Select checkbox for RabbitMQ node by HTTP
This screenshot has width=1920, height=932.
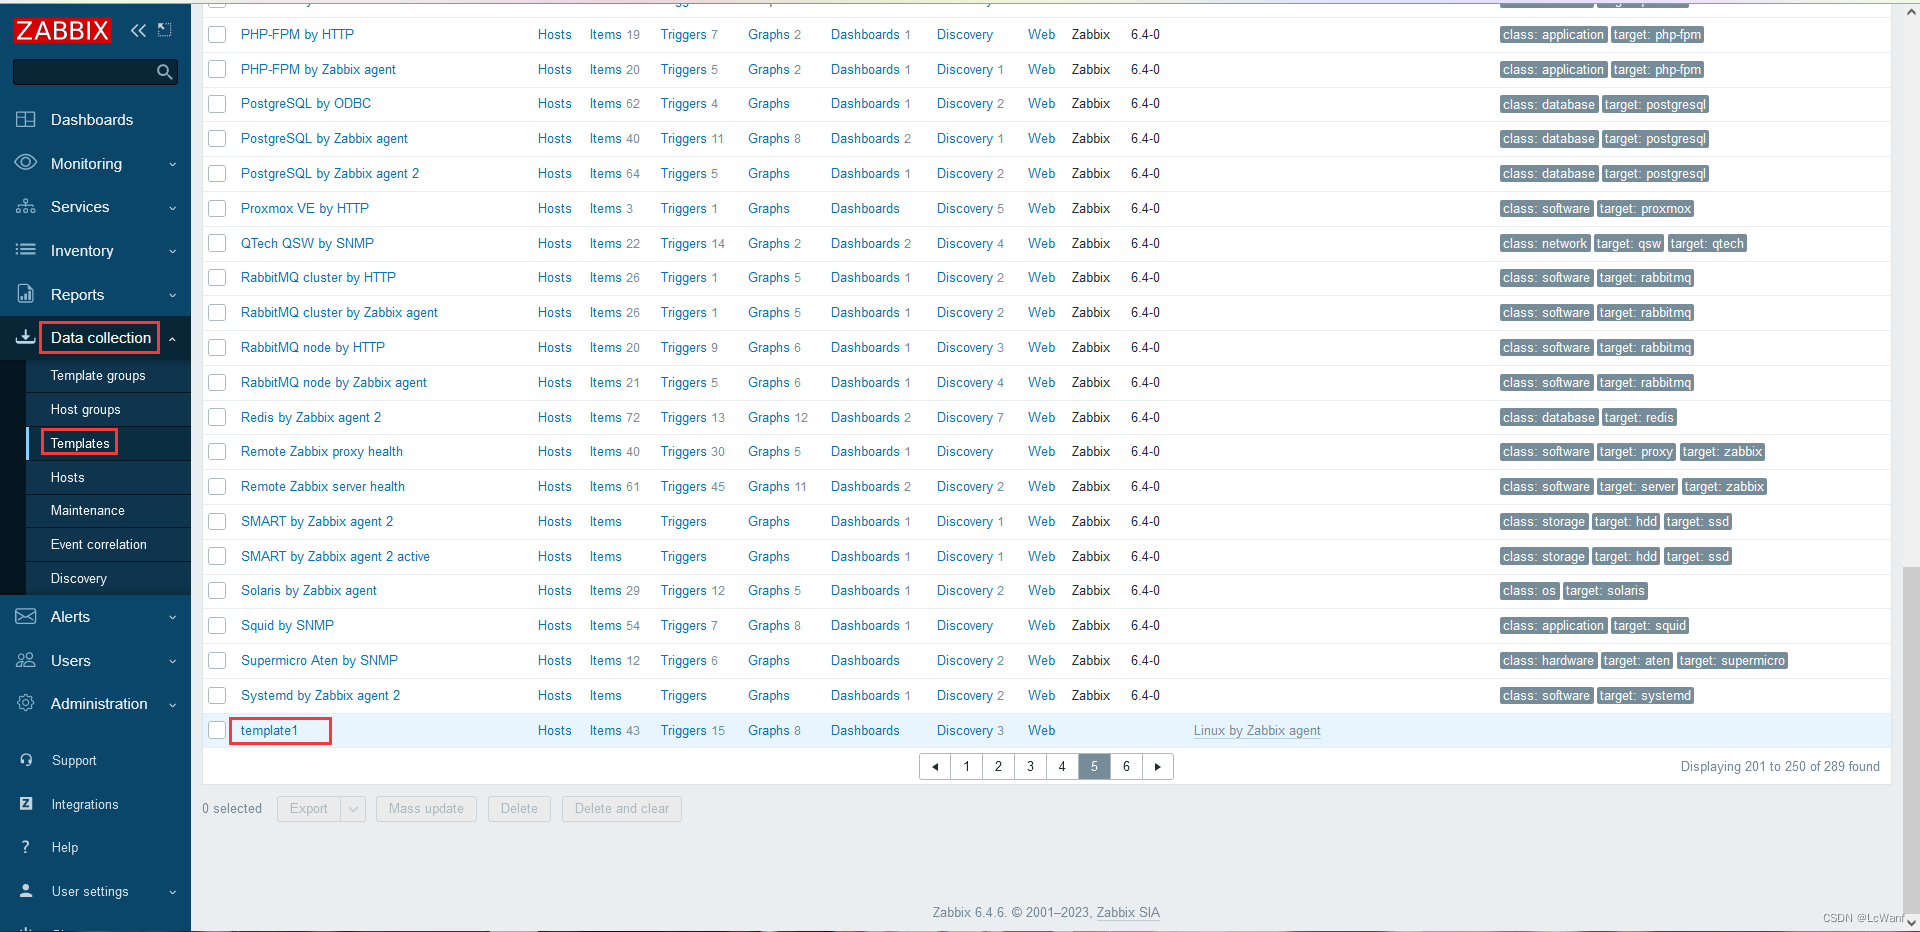click(x=217, y=348)
